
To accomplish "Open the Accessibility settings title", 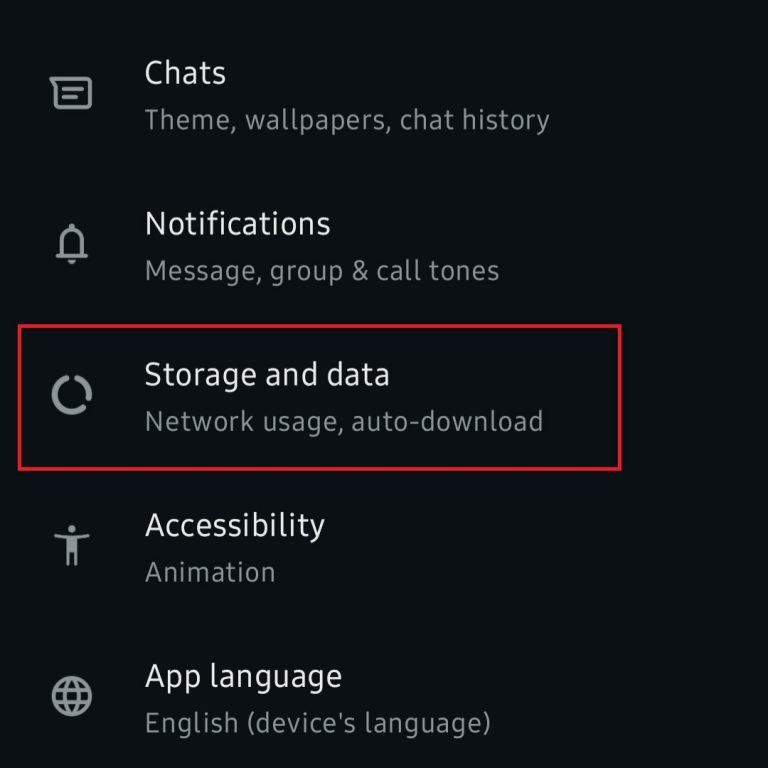I will click(235, 525).
